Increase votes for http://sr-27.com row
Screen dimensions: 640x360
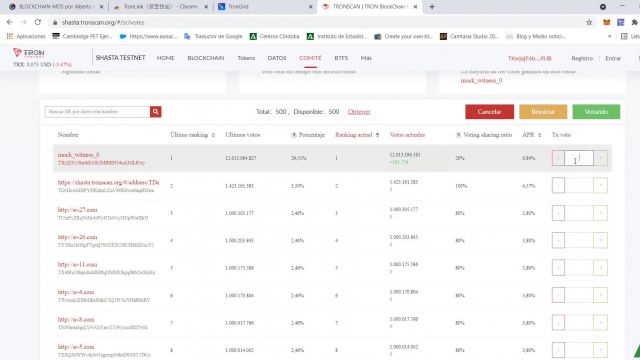click(x=600, y=213)
